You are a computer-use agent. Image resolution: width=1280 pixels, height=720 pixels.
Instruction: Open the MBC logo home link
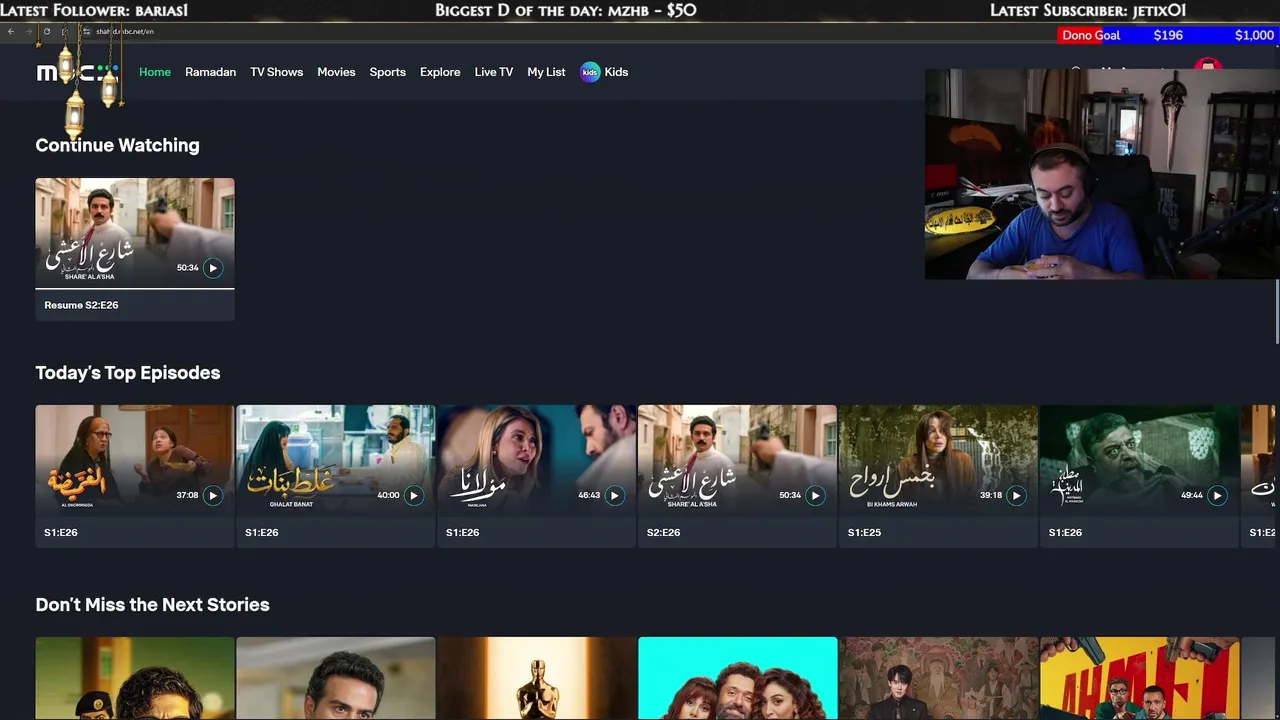[77, 72]
